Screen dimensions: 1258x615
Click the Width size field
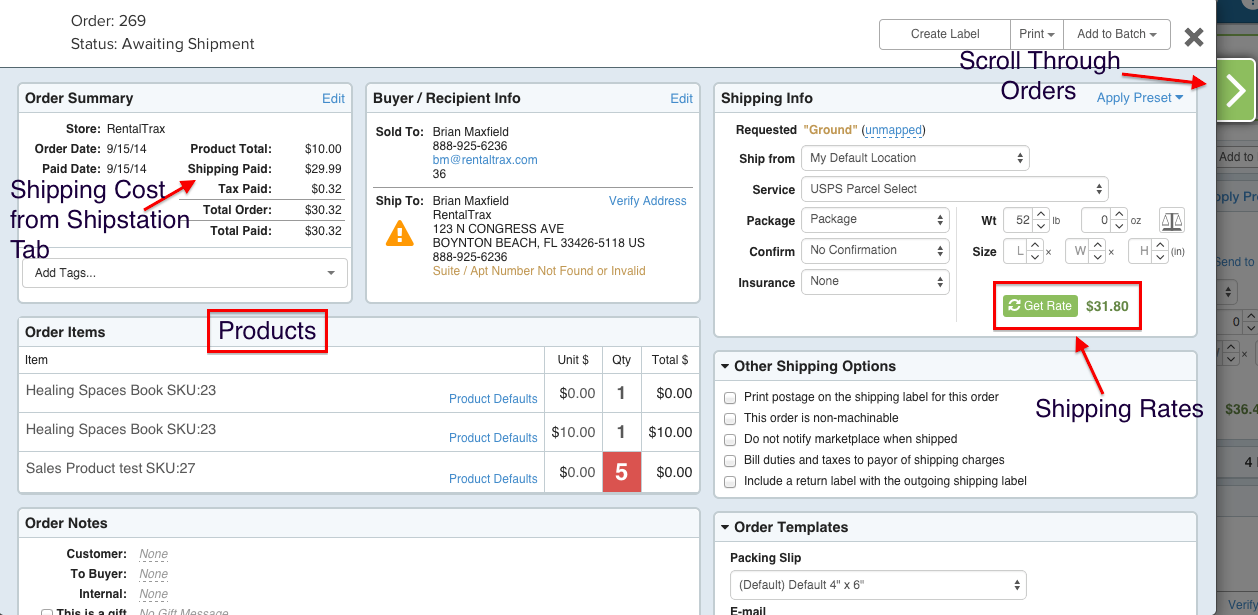[1078, 251]
